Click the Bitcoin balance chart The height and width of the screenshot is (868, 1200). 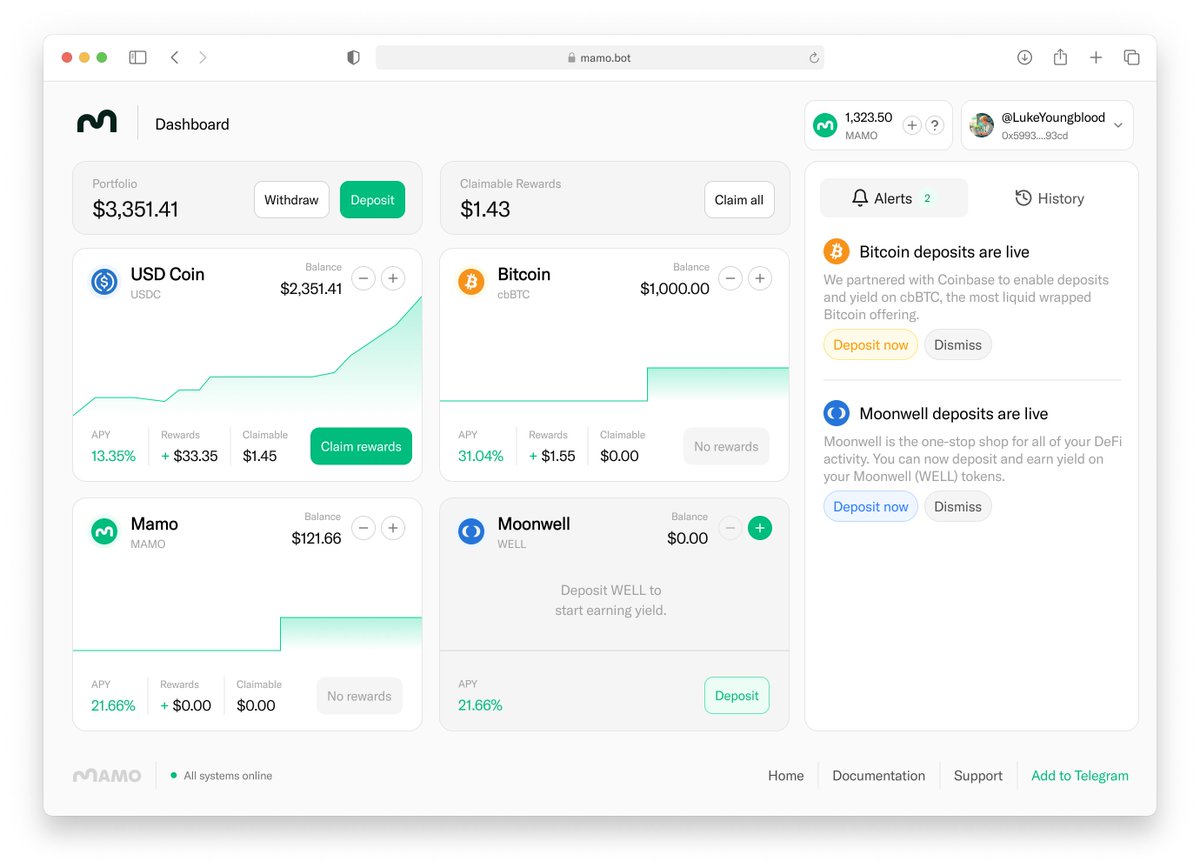614,385
